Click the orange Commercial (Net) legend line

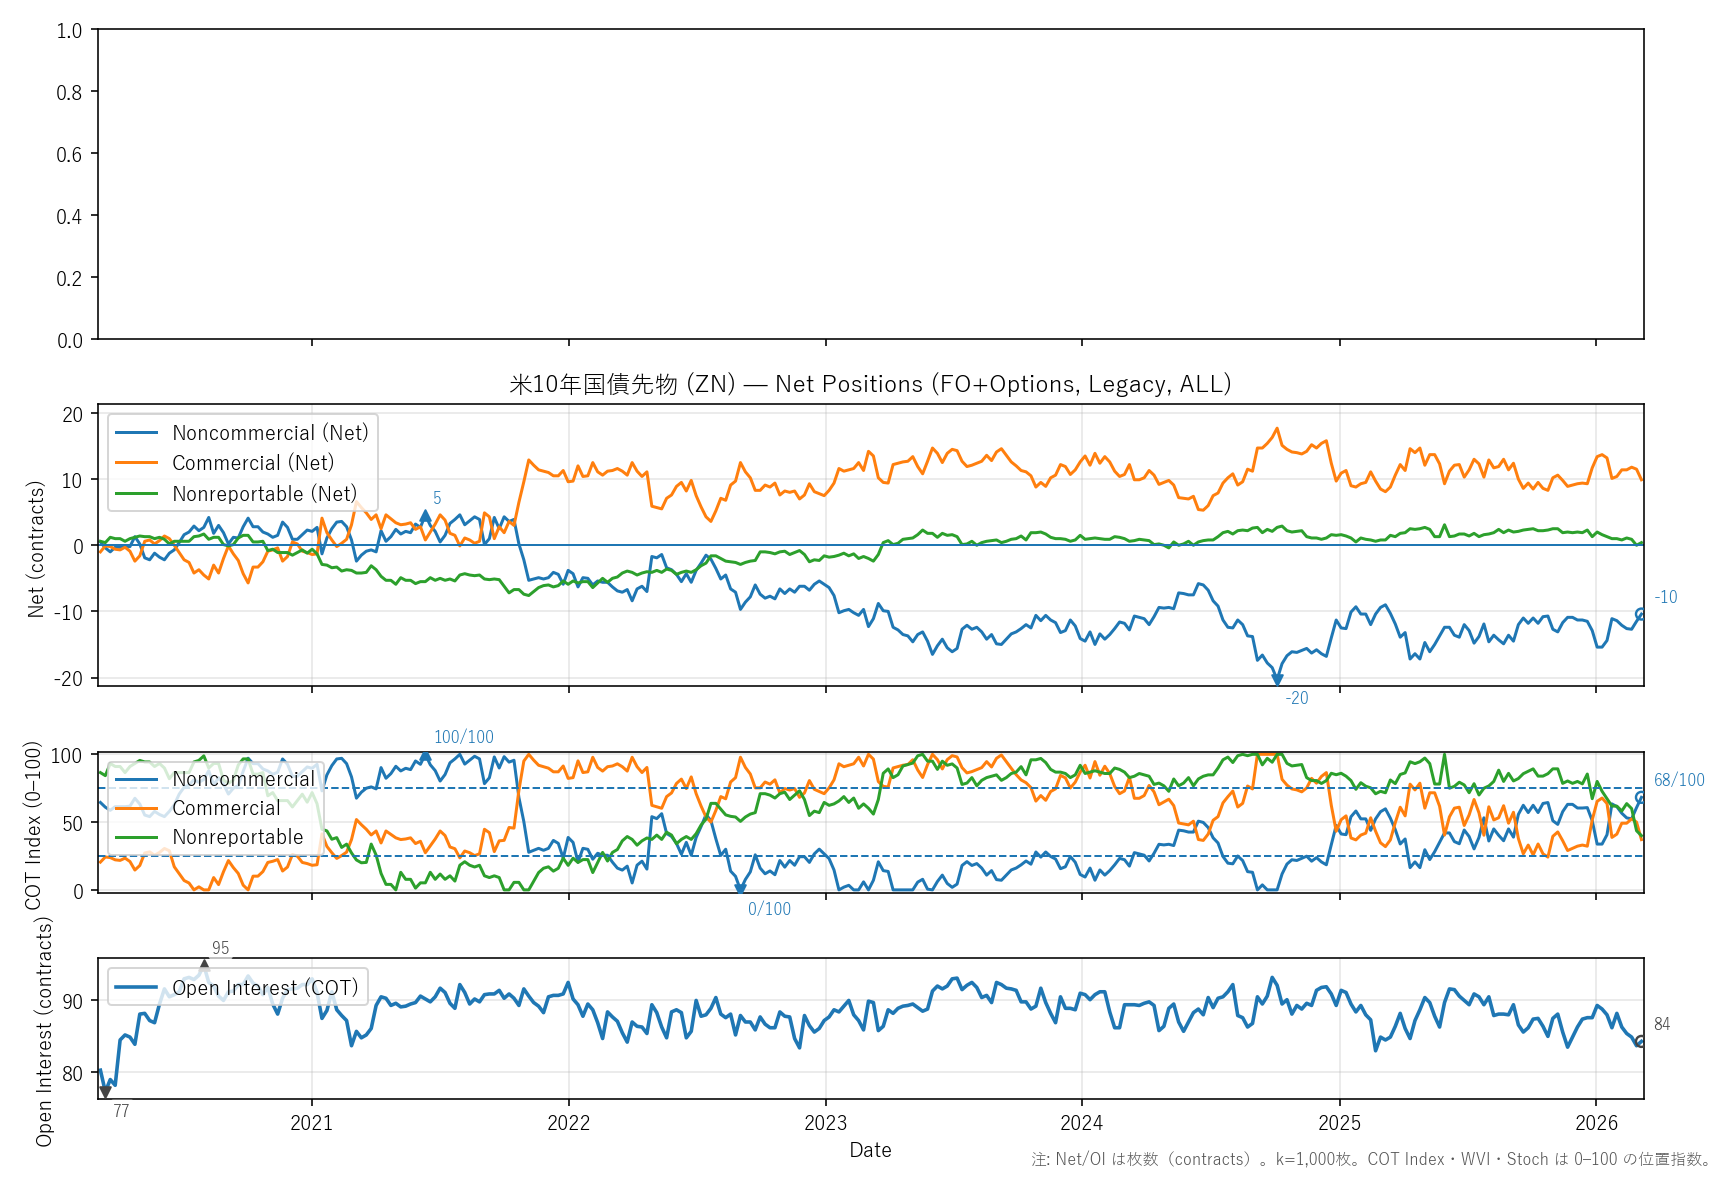[137, 463]
